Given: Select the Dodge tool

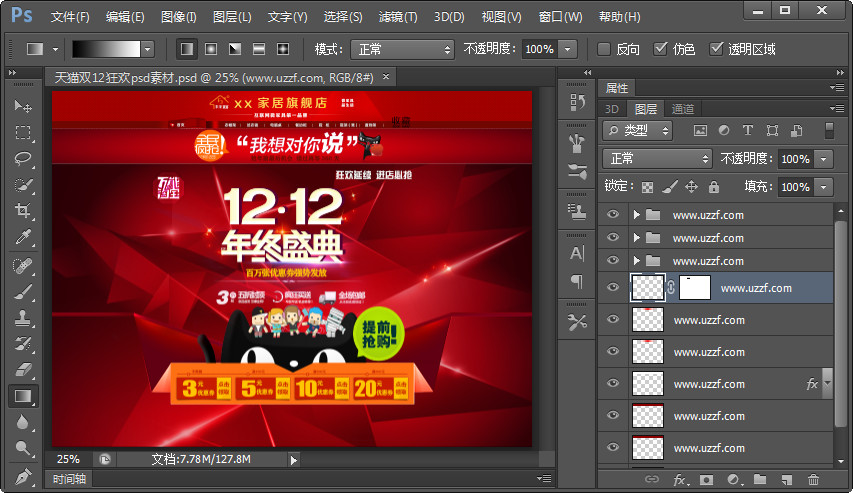Looking at the screenshot, I should [x=23, y=448].
